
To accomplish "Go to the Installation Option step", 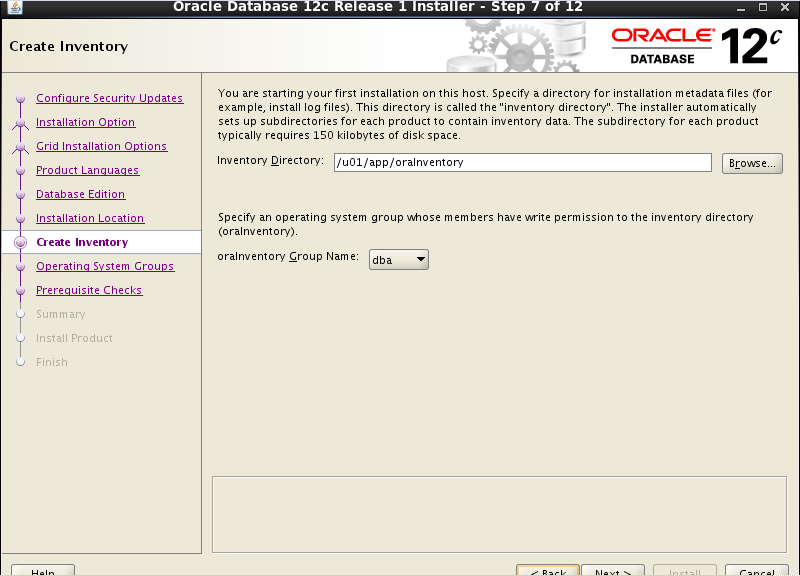I will coord(85,122).
